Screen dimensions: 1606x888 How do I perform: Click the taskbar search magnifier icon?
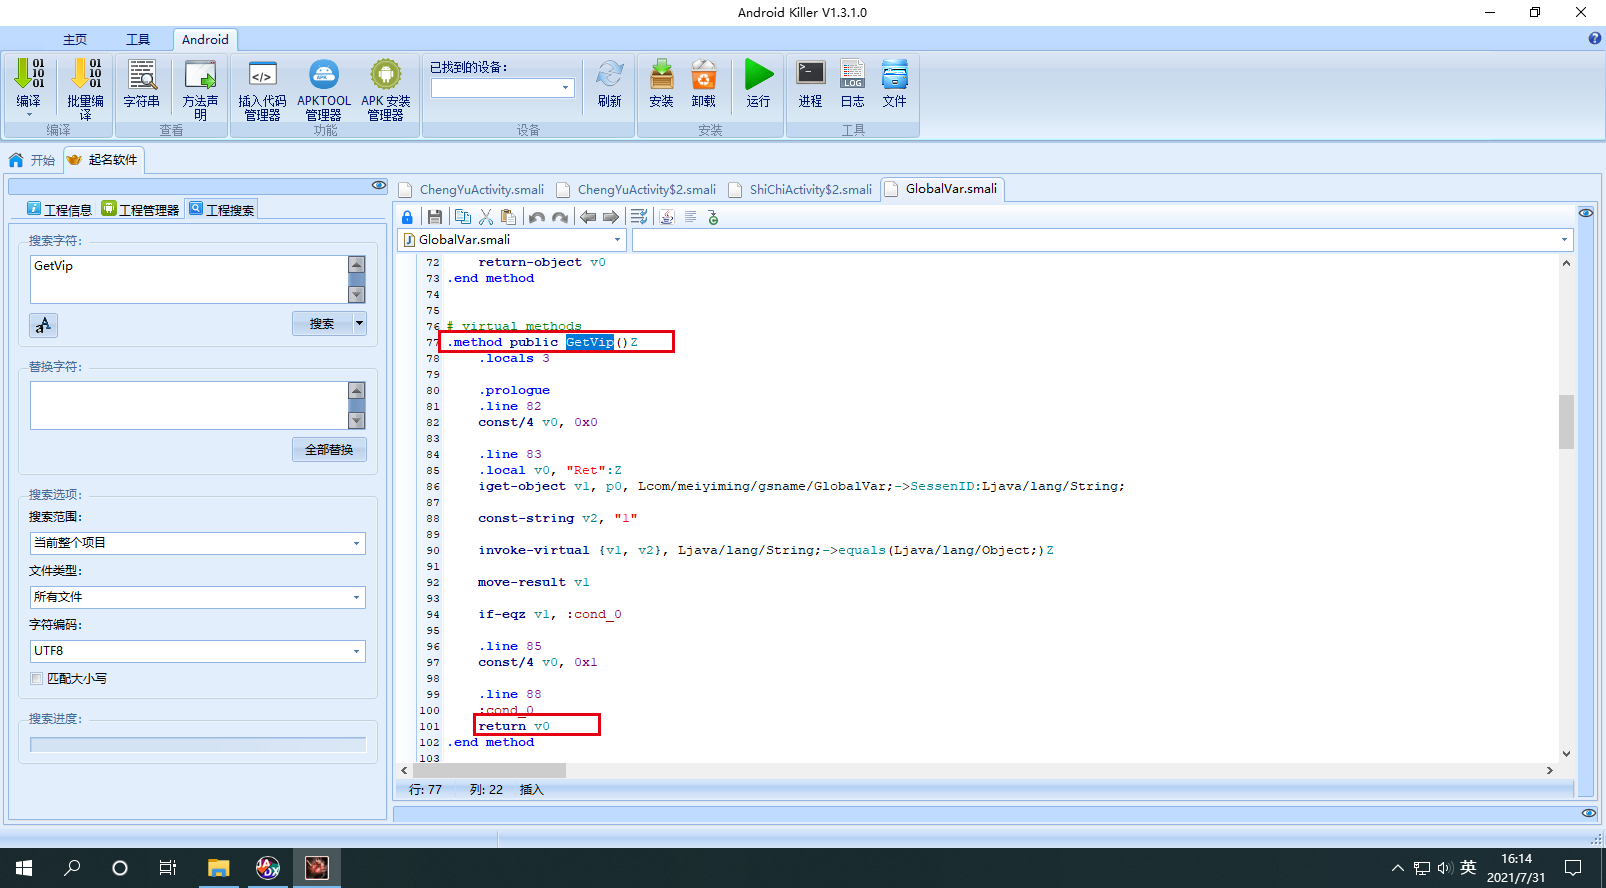(72, 868)
